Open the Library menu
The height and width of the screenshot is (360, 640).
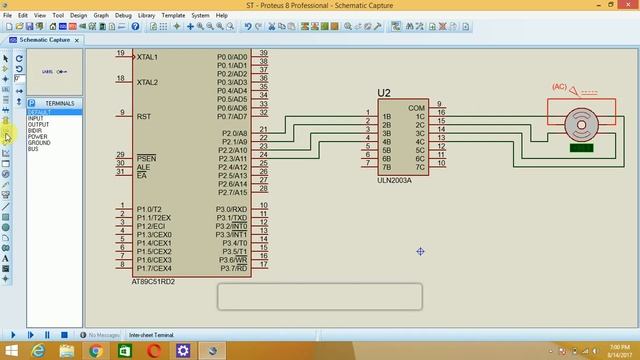click(x=146, y=15)
